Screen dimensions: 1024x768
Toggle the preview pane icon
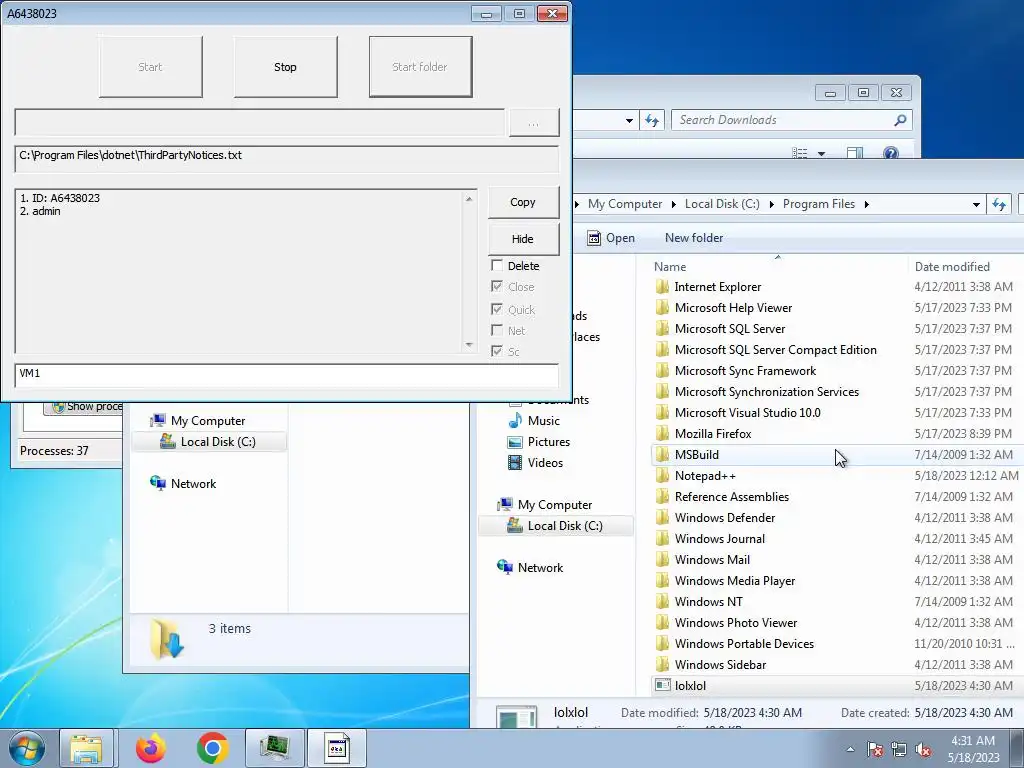click(854, 153)
